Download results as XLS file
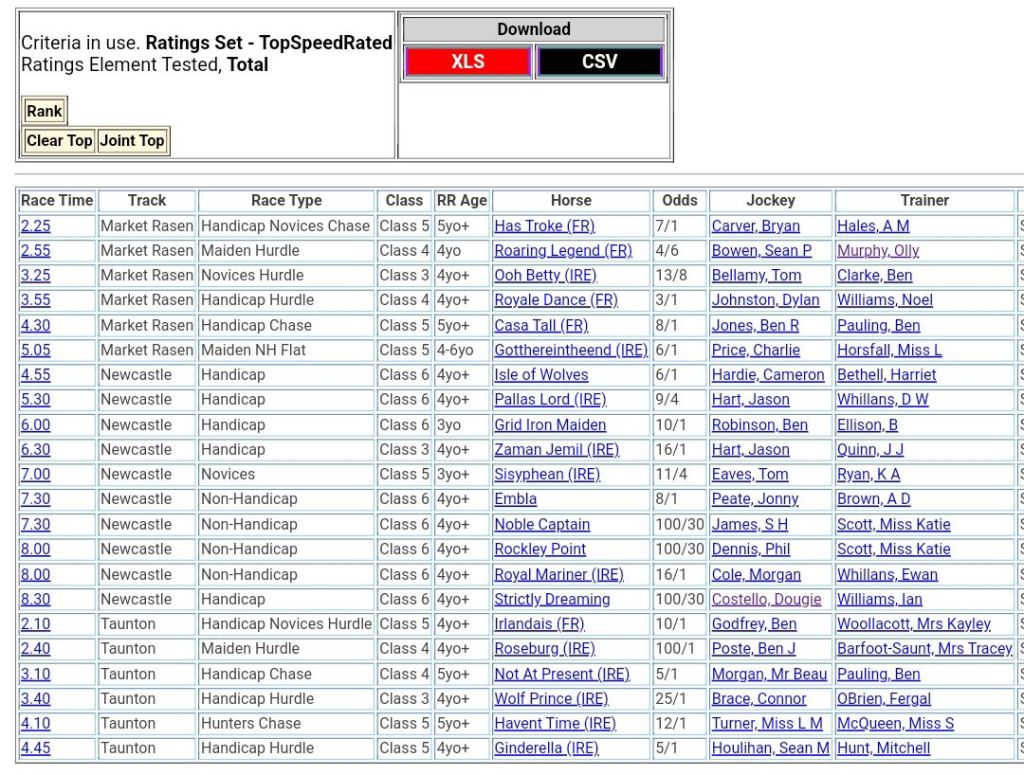The image size is (1024, 775). click(467, 62)
